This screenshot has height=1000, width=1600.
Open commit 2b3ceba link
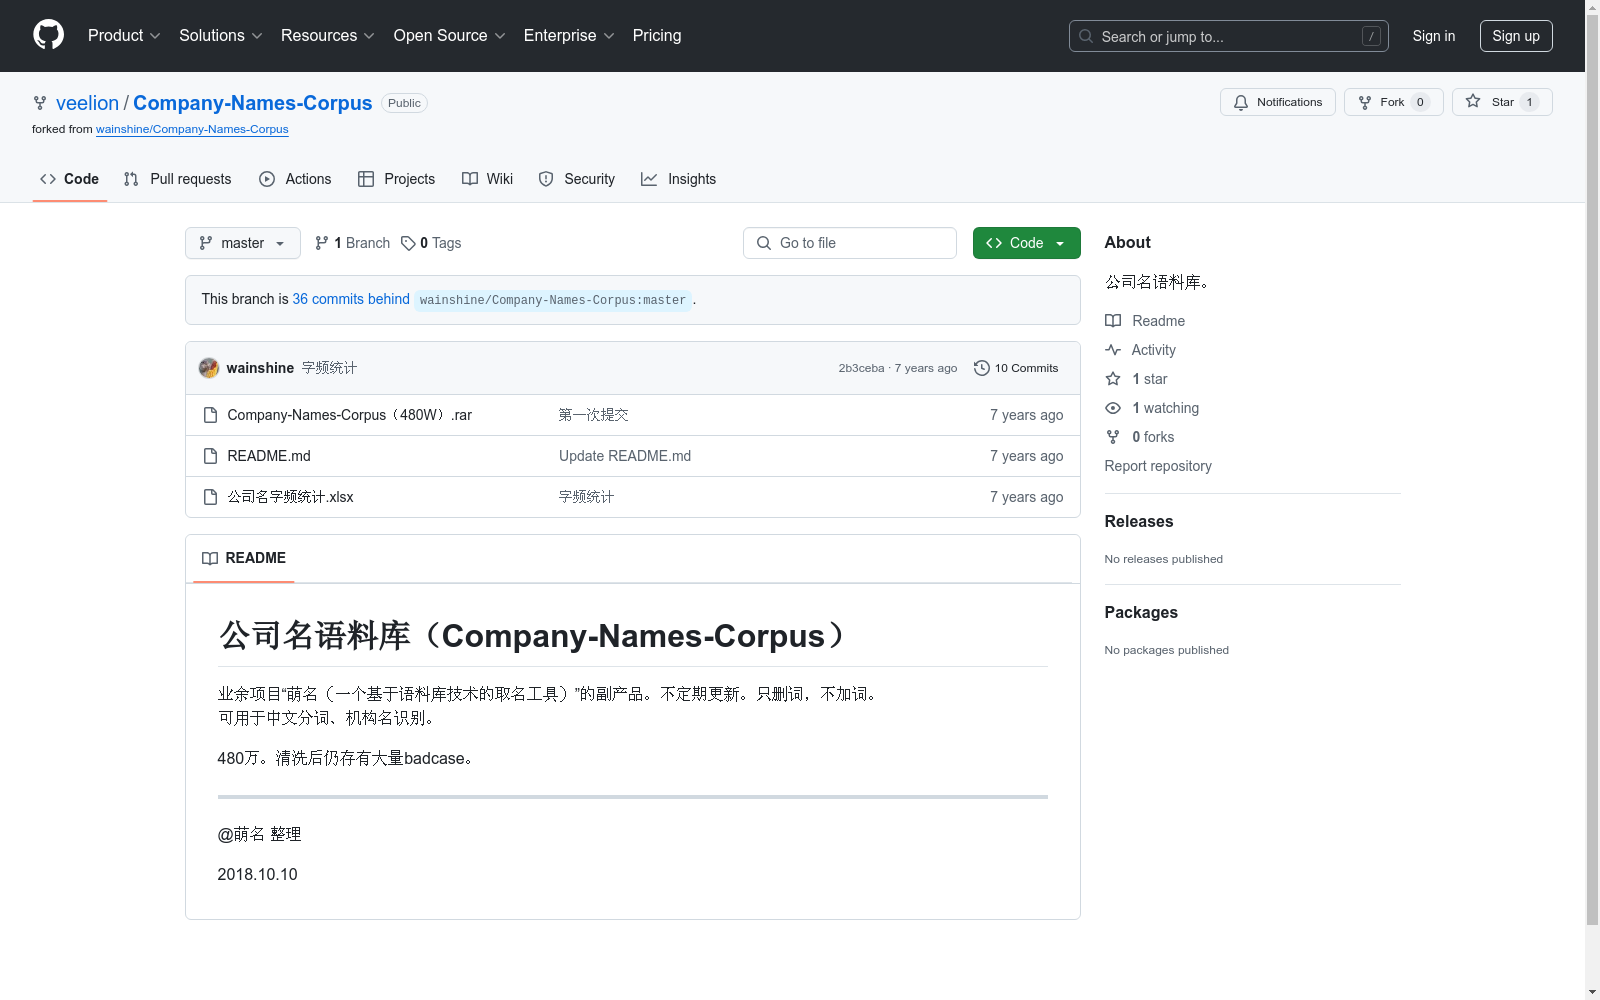tap(861, 368)
